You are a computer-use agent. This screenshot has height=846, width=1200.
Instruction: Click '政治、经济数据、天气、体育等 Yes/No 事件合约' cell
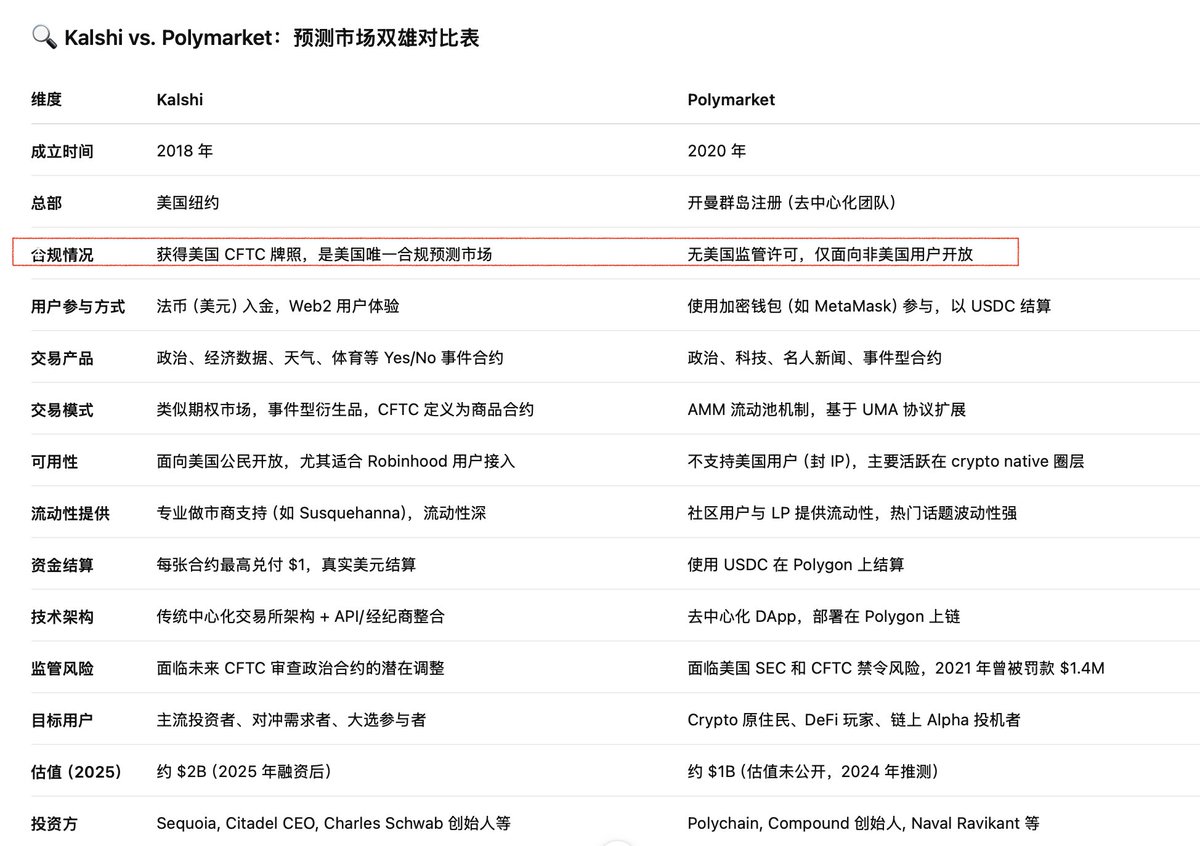tap(330, 358)
